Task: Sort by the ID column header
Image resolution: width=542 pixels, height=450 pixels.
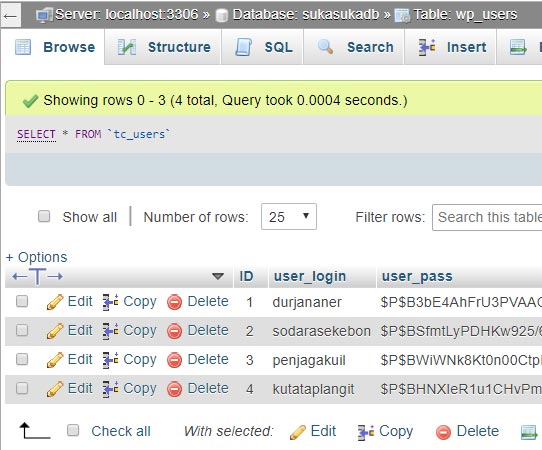Action: (246, 276)
